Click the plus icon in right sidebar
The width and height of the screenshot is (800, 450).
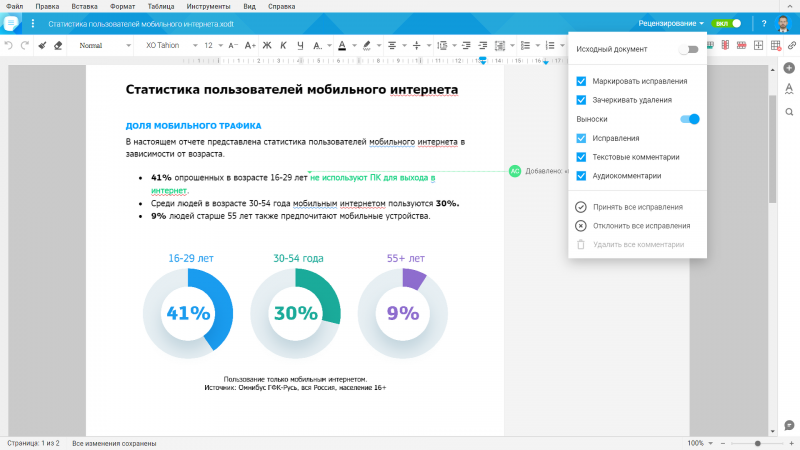[x=789, y=68]
